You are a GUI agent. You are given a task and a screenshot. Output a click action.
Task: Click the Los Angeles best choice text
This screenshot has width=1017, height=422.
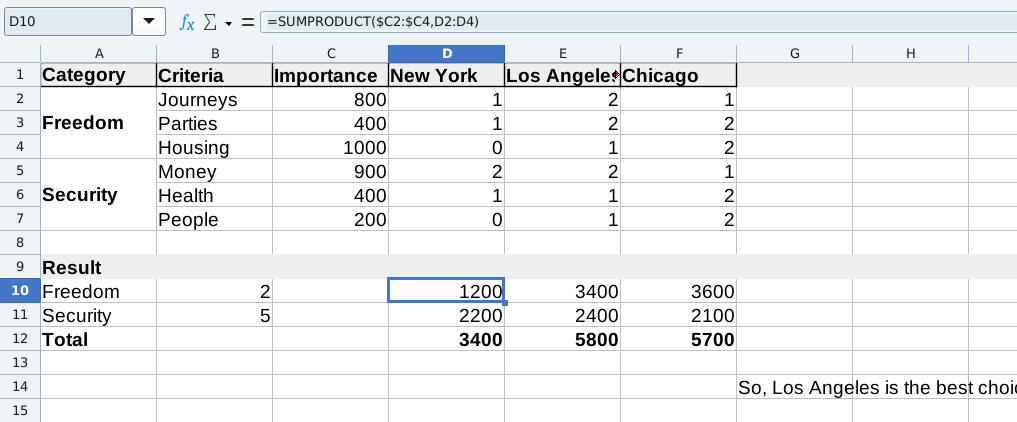coord(878,387)
